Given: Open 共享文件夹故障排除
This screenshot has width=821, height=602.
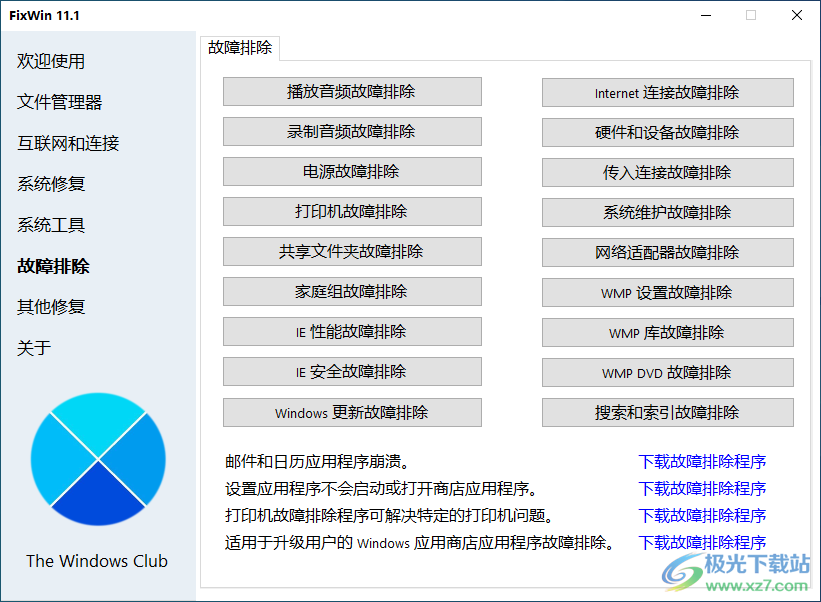Looking at the screenshot, I should [x=351, y=252].
